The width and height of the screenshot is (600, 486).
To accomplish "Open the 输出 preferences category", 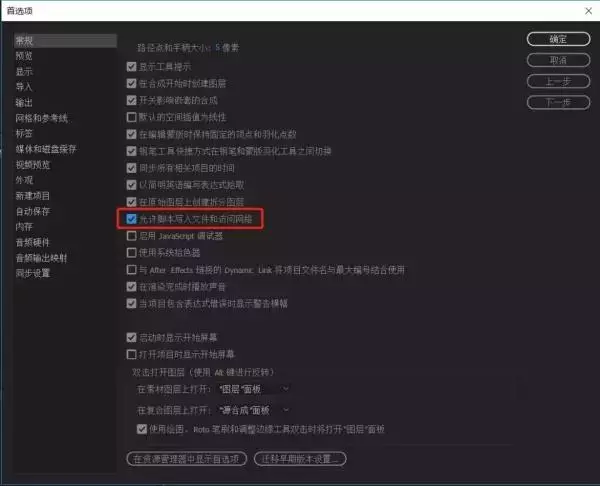I will [24, 103].
